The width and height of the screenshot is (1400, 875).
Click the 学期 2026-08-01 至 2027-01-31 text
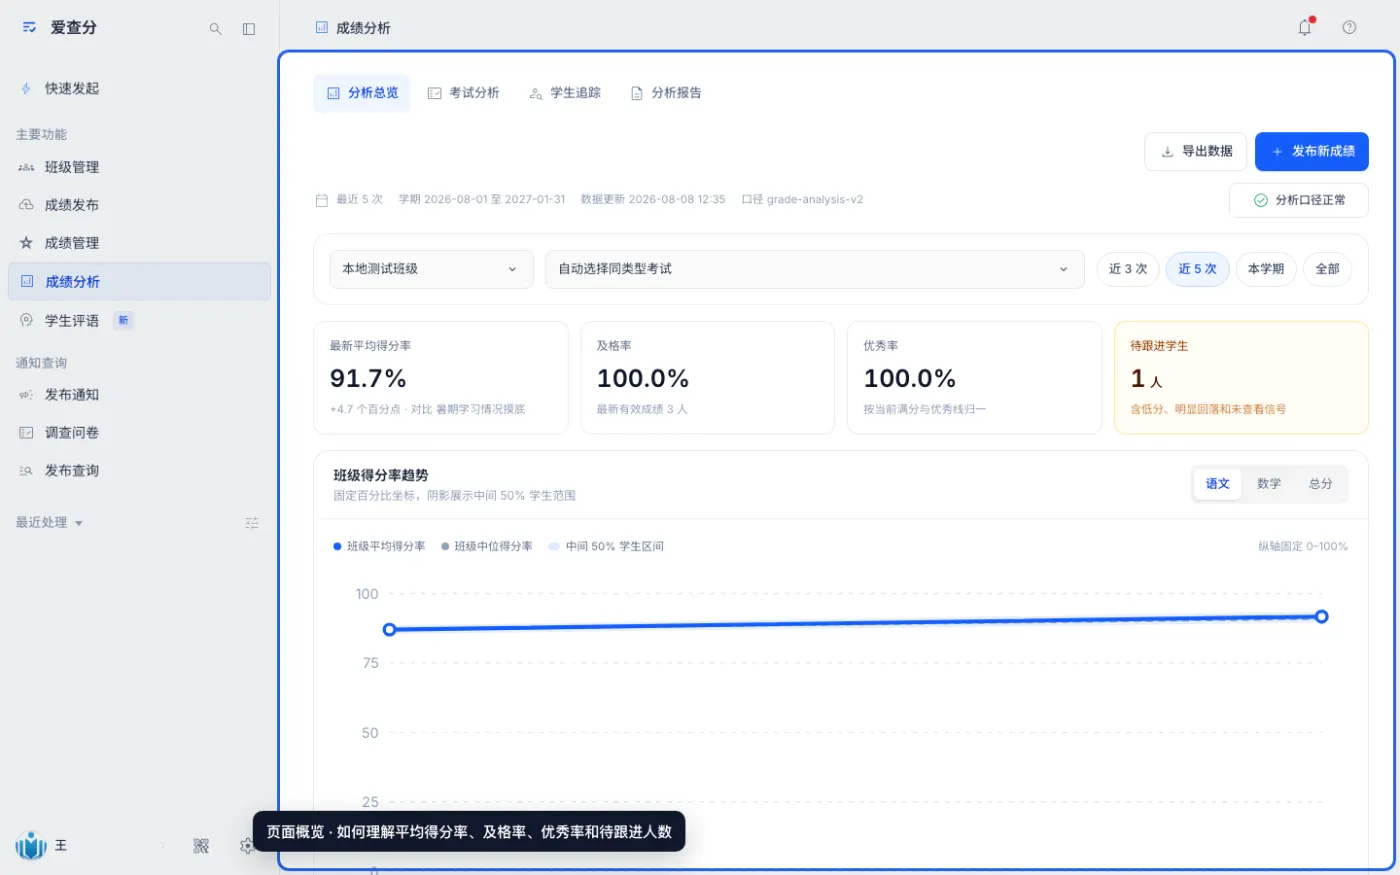482,200
